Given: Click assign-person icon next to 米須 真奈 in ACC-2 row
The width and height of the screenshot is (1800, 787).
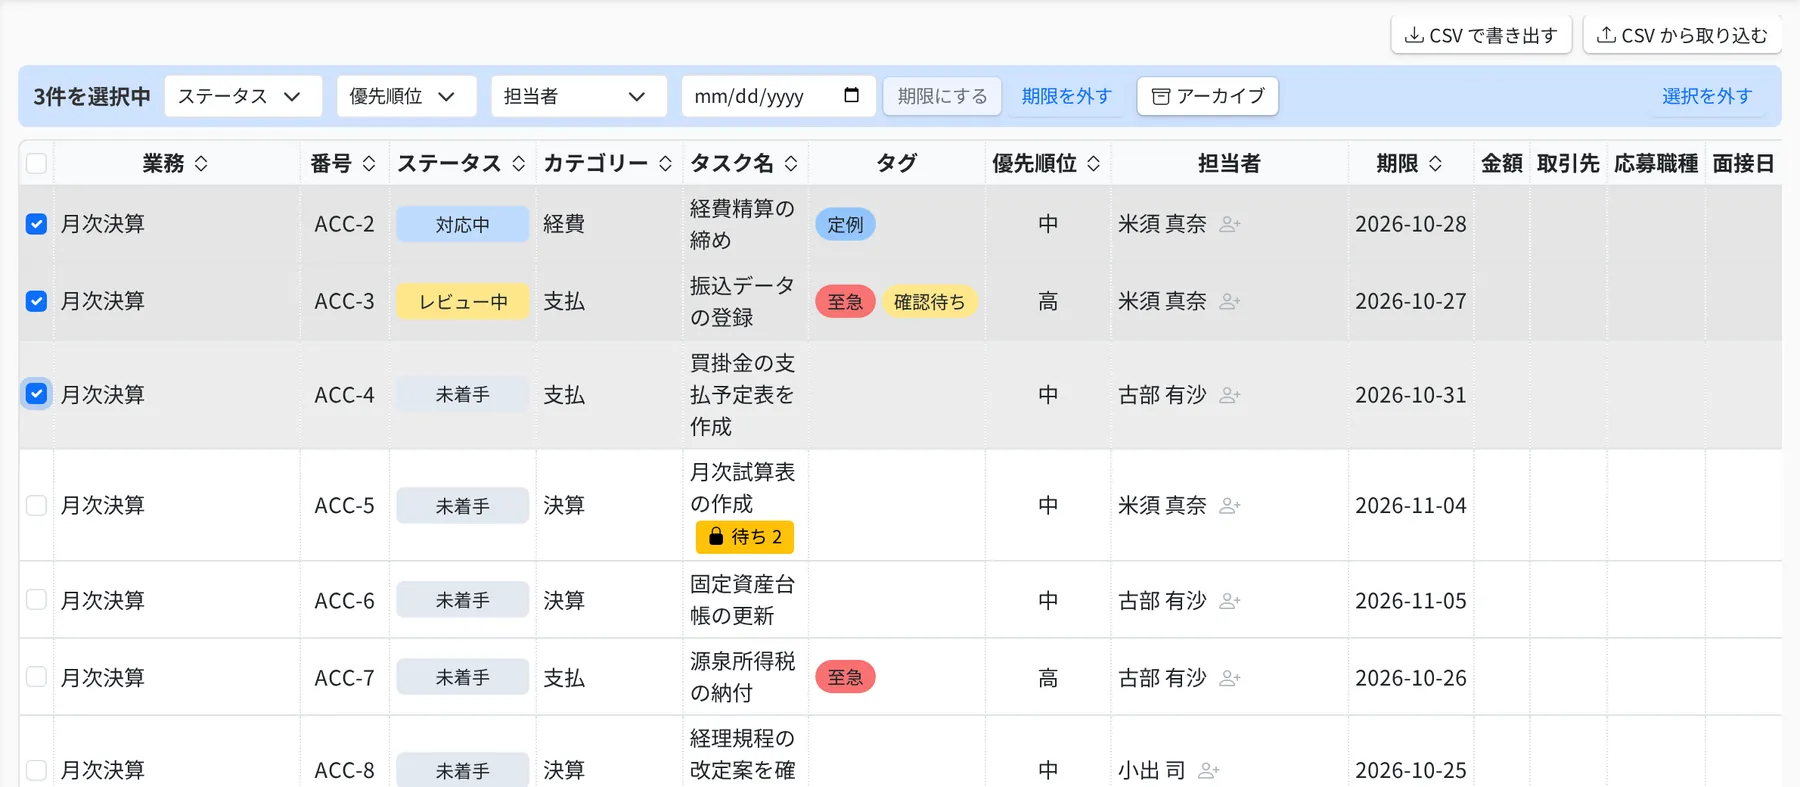Looking at the screenshot, I should pyautogui.click(x=1230, y=224).
